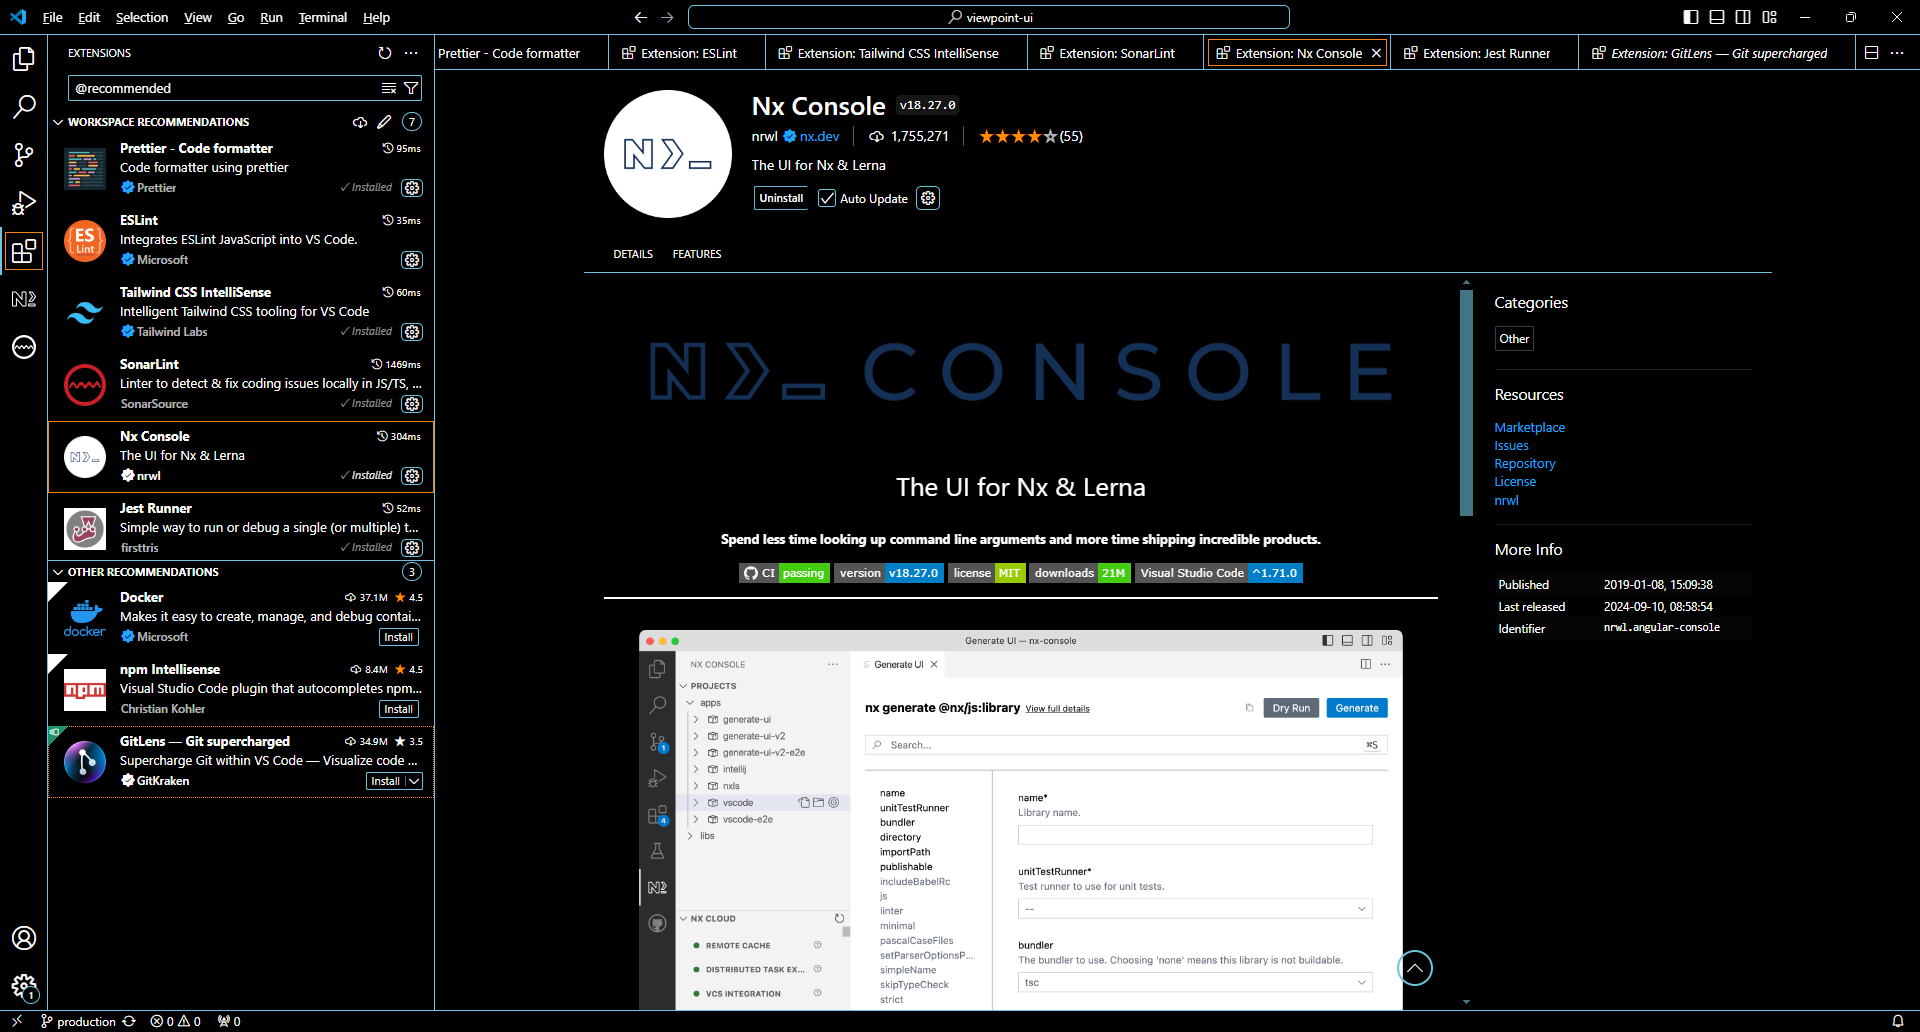Screen dimensions: 1920x1032
Task: Open Extensions view more actions menu
Action: point(411,53)
